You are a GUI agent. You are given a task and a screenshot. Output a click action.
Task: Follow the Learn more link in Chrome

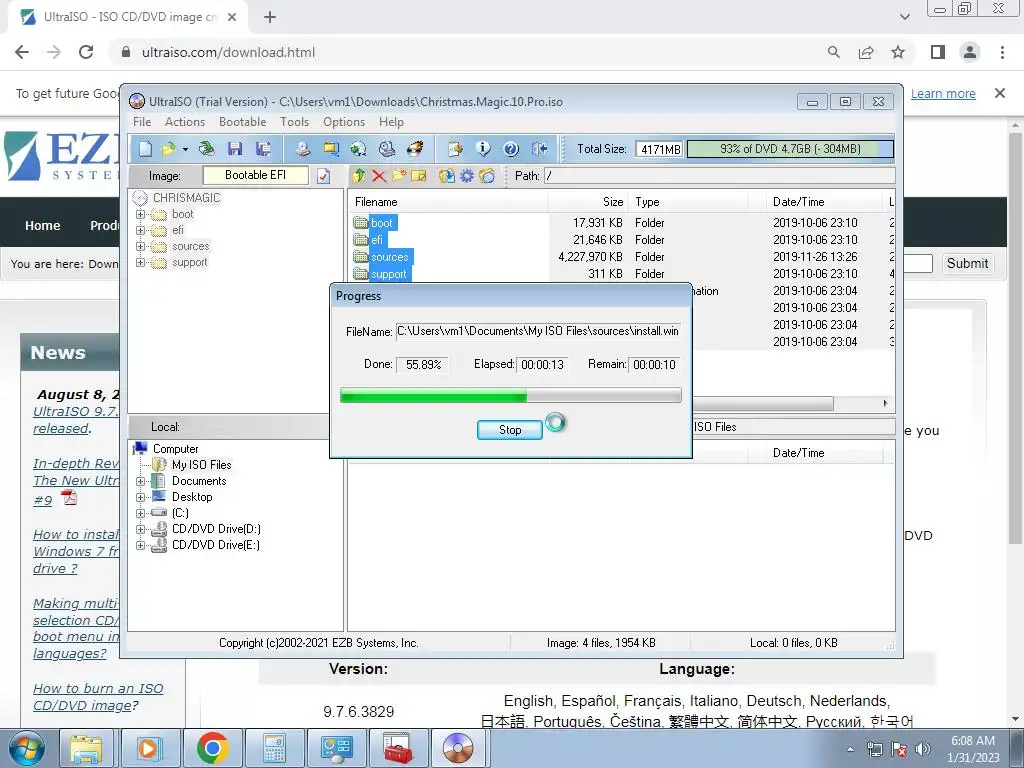[943, 94]
